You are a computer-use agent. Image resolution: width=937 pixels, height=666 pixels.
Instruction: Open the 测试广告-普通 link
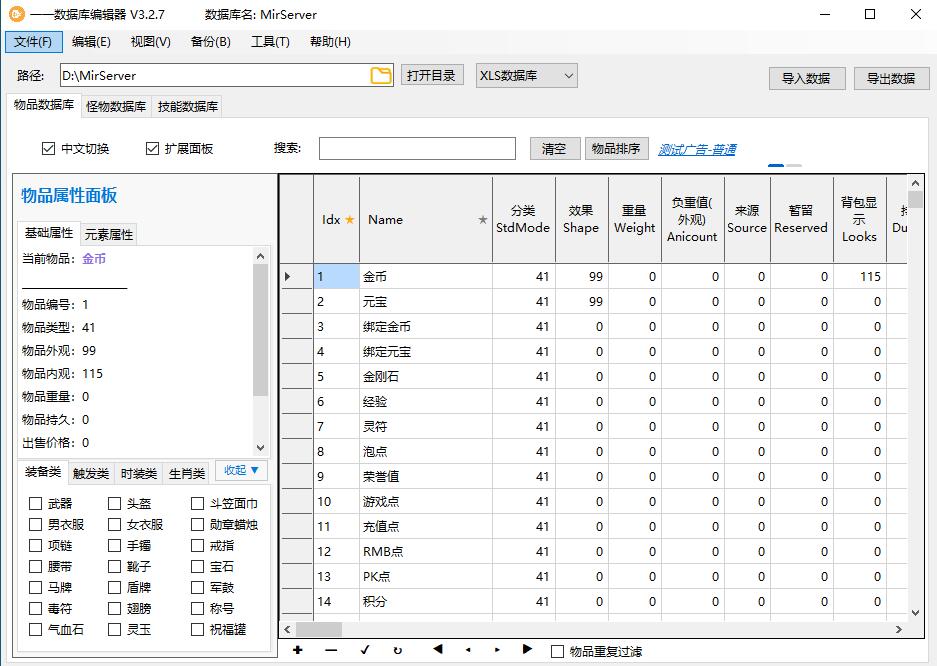point(697,149)
